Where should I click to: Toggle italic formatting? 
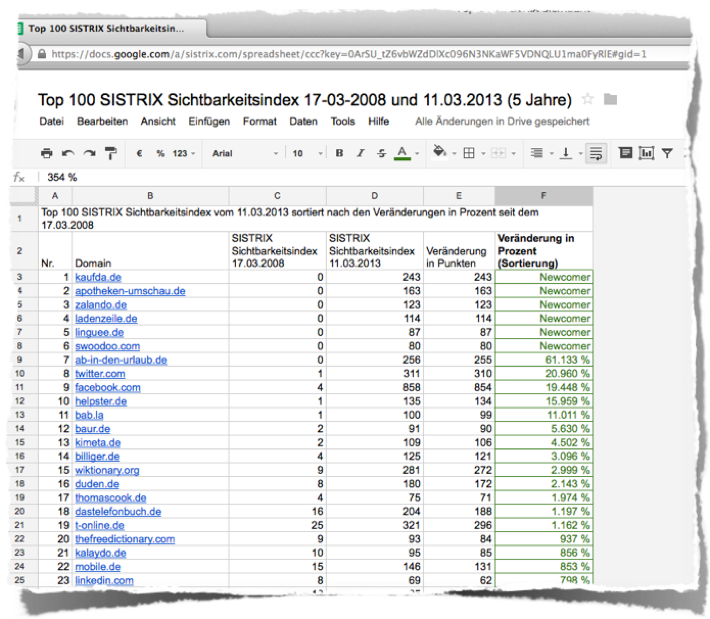360,153
